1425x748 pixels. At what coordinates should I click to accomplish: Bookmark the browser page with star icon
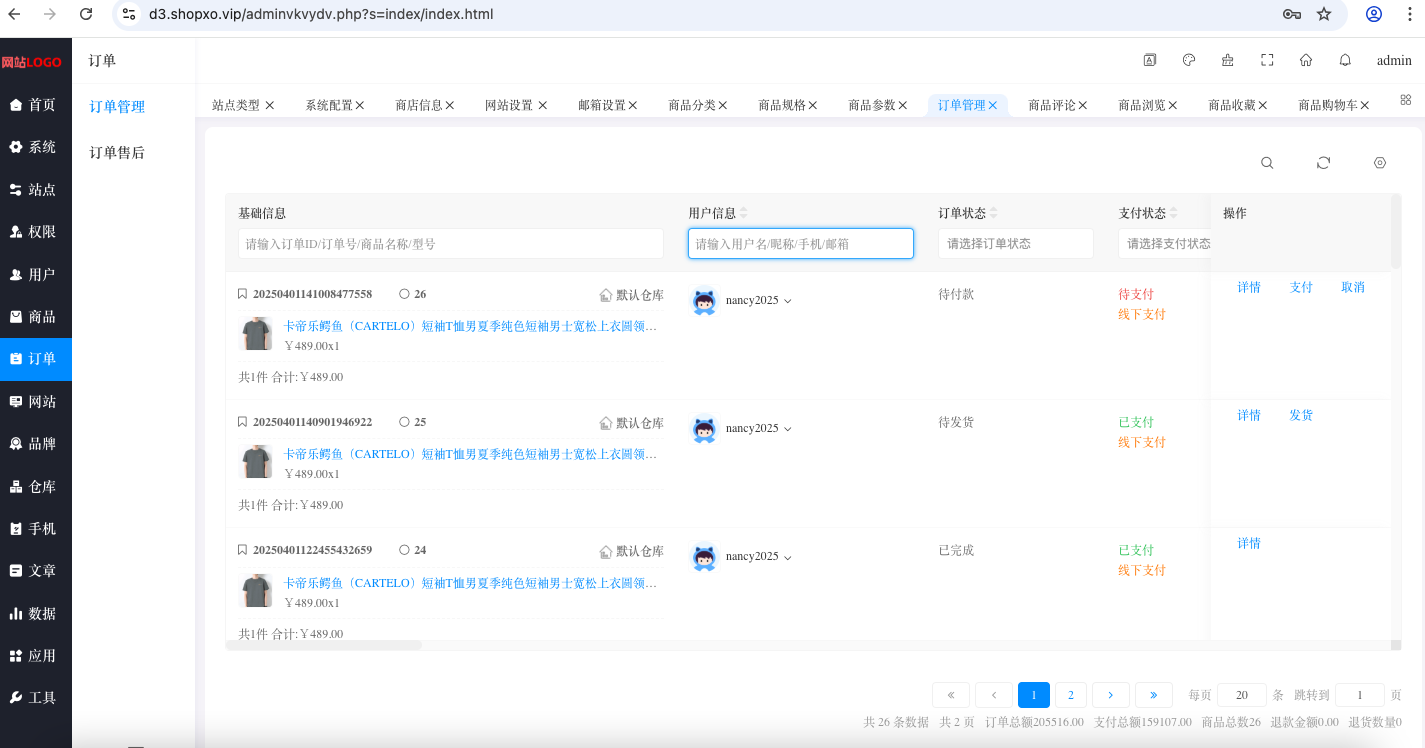click(1324, 14)
